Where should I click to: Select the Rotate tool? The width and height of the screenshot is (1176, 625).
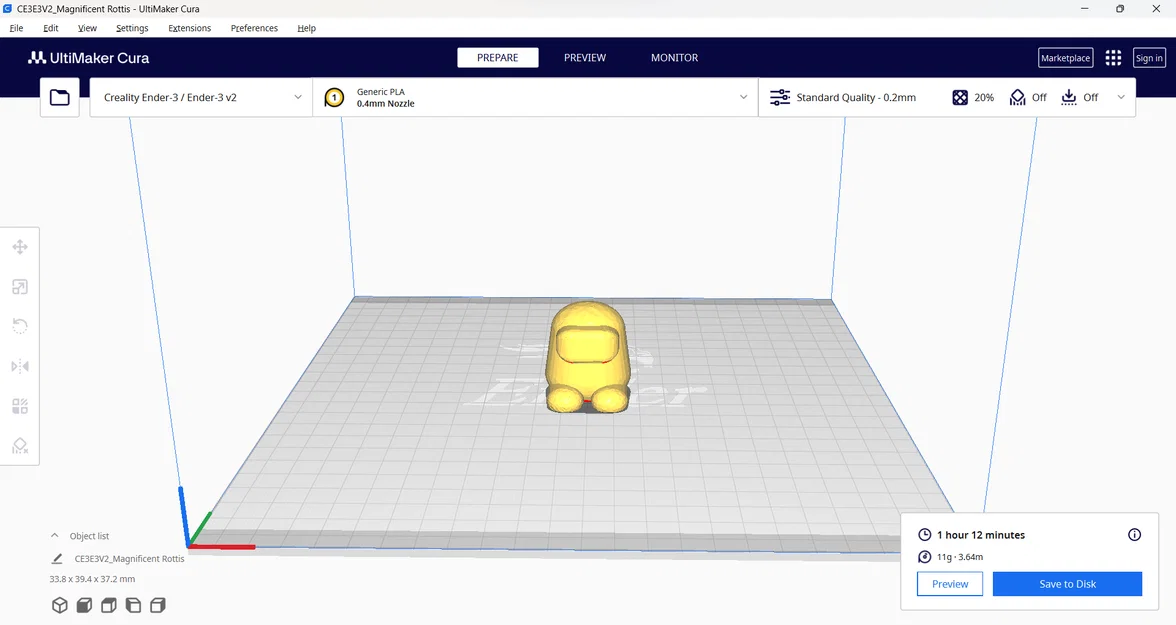point(20,326)
